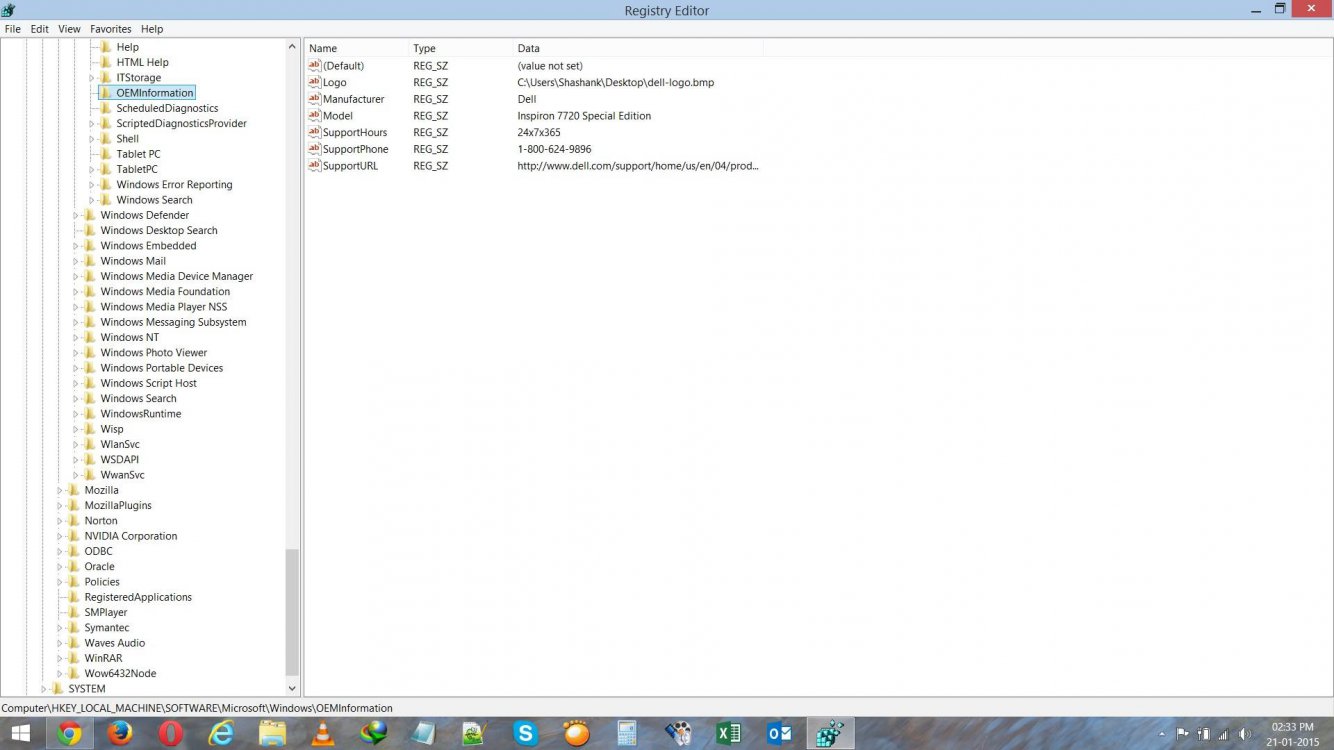Click the Action Center flag icon in the tray
The image size is (1334, 750).
(x=1183, y=734)
